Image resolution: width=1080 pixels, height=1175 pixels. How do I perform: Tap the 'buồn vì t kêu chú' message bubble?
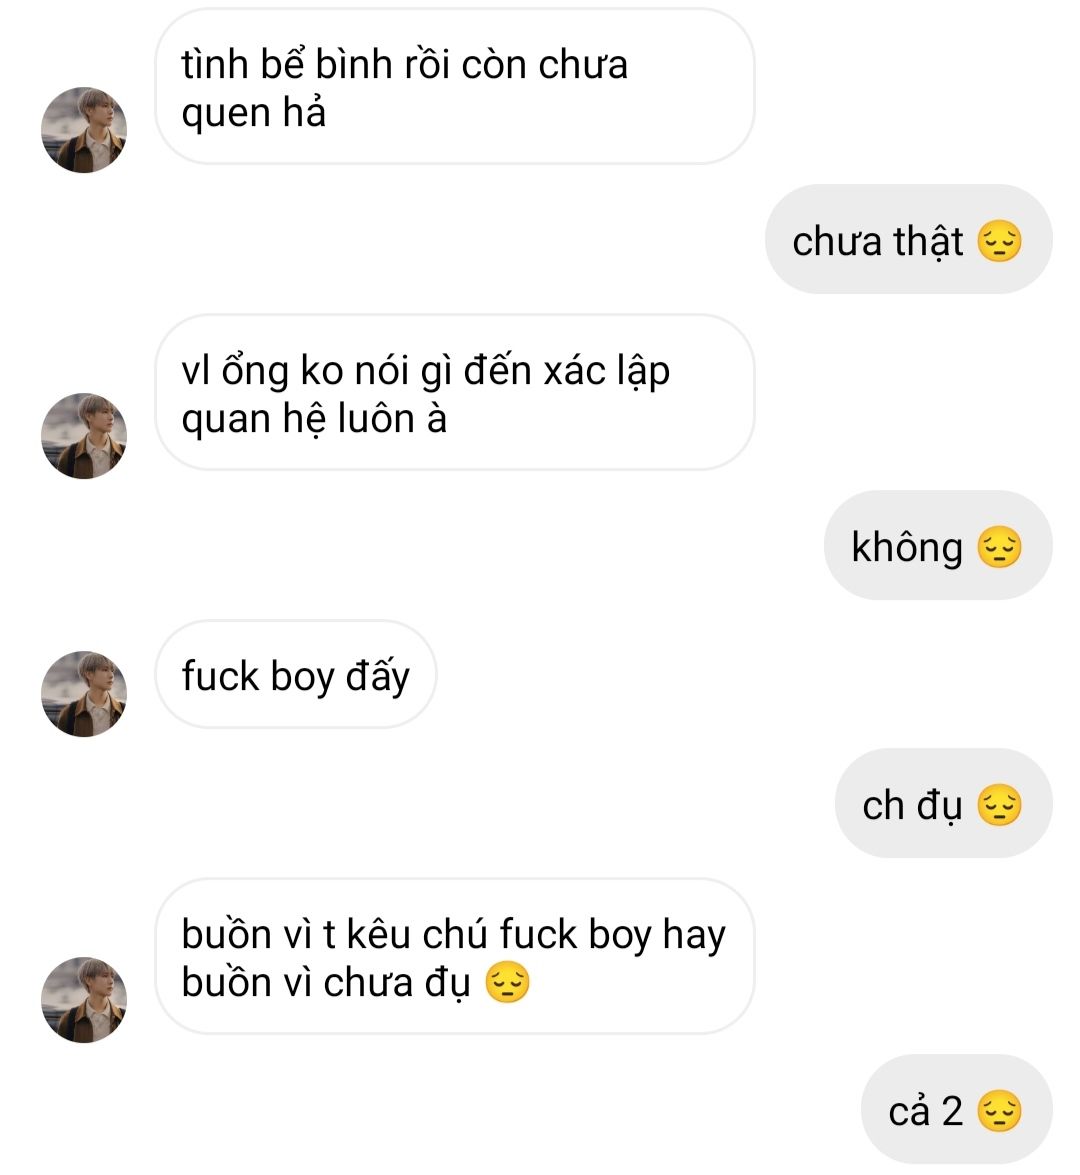[x=454, y=957]
